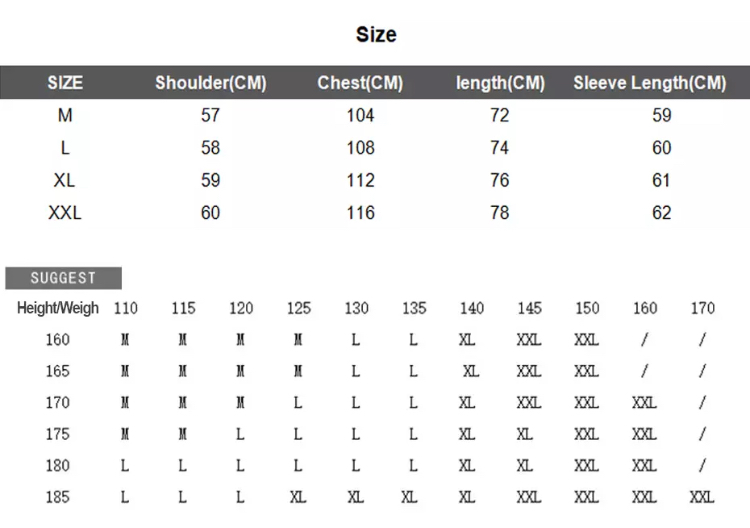
Task: Select the chest value 116
Action: coord(360,213)
